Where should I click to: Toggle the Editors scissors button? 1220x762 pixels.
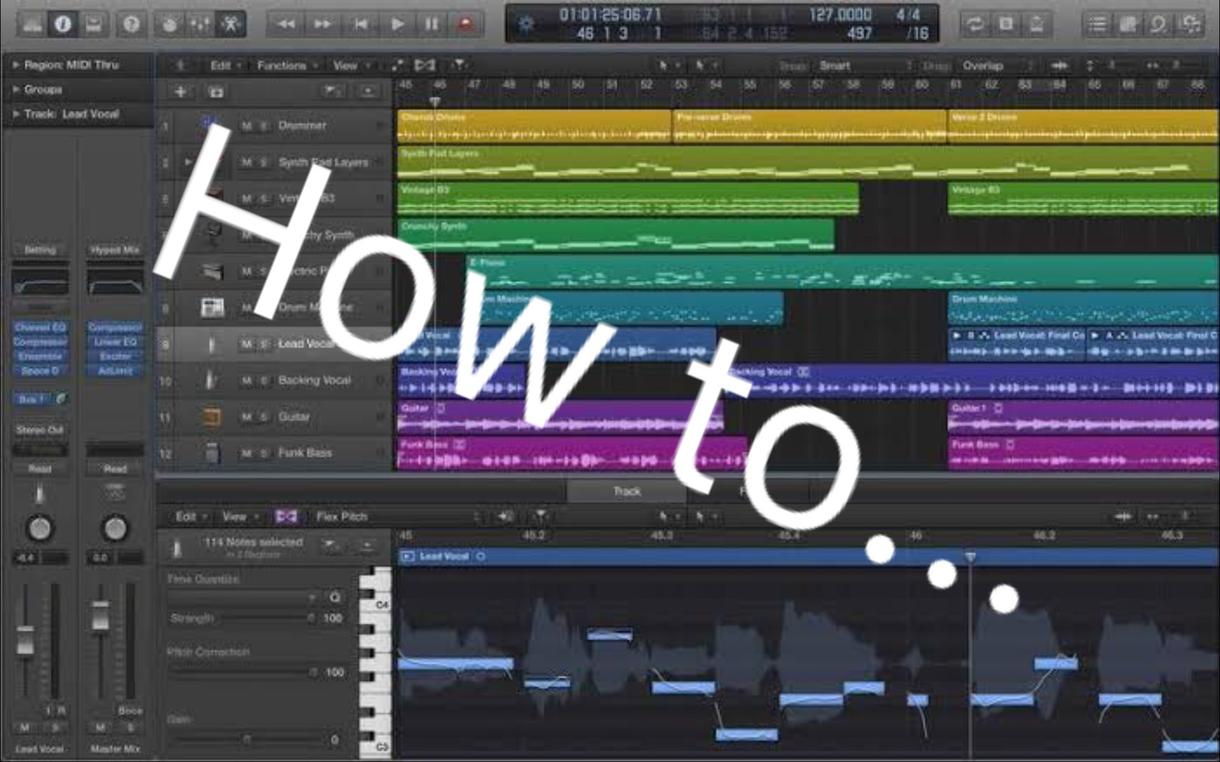click(x=231, y=24)
